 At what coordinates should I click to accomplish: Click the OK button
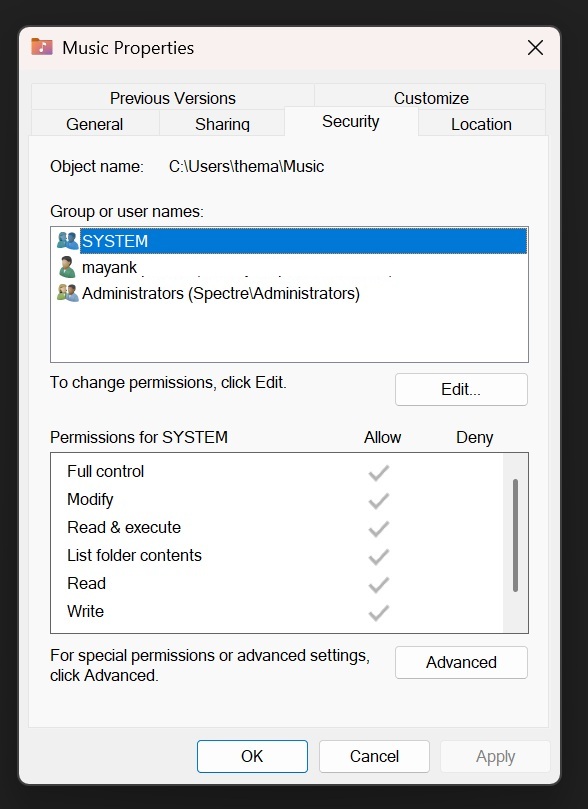pyautogui.click(x=251, y=756)
